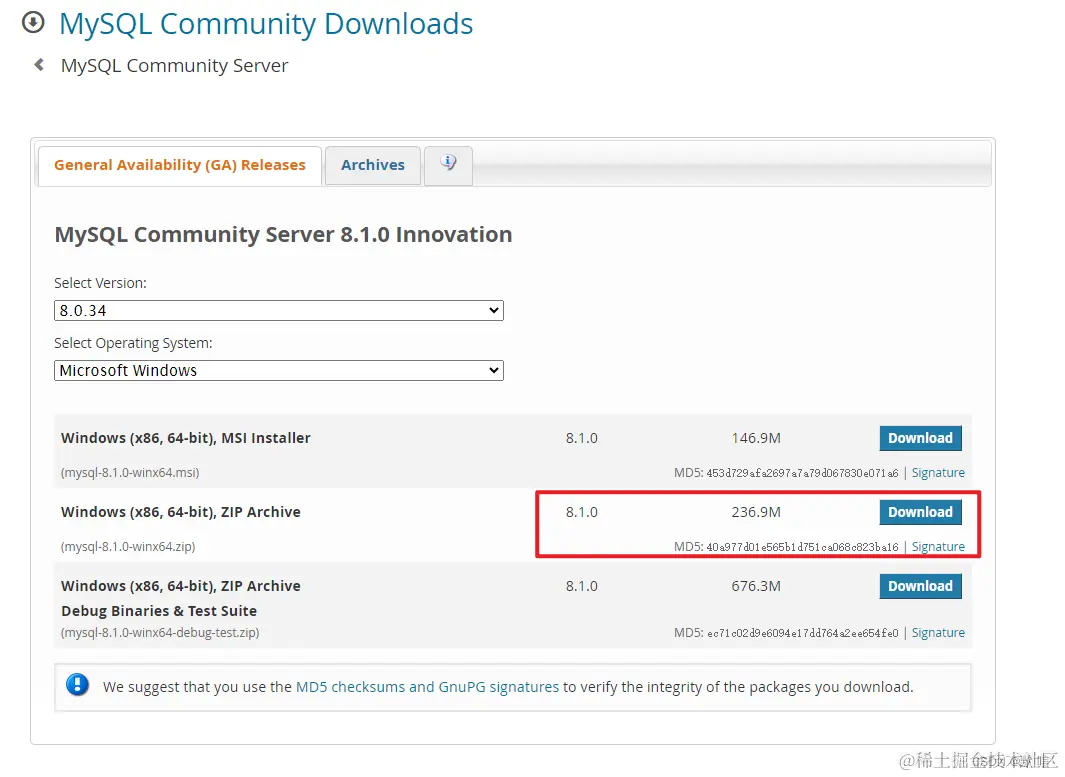
Task: Open the Select Version dropdown showing 8.0.34
Action: click(278, 310)
